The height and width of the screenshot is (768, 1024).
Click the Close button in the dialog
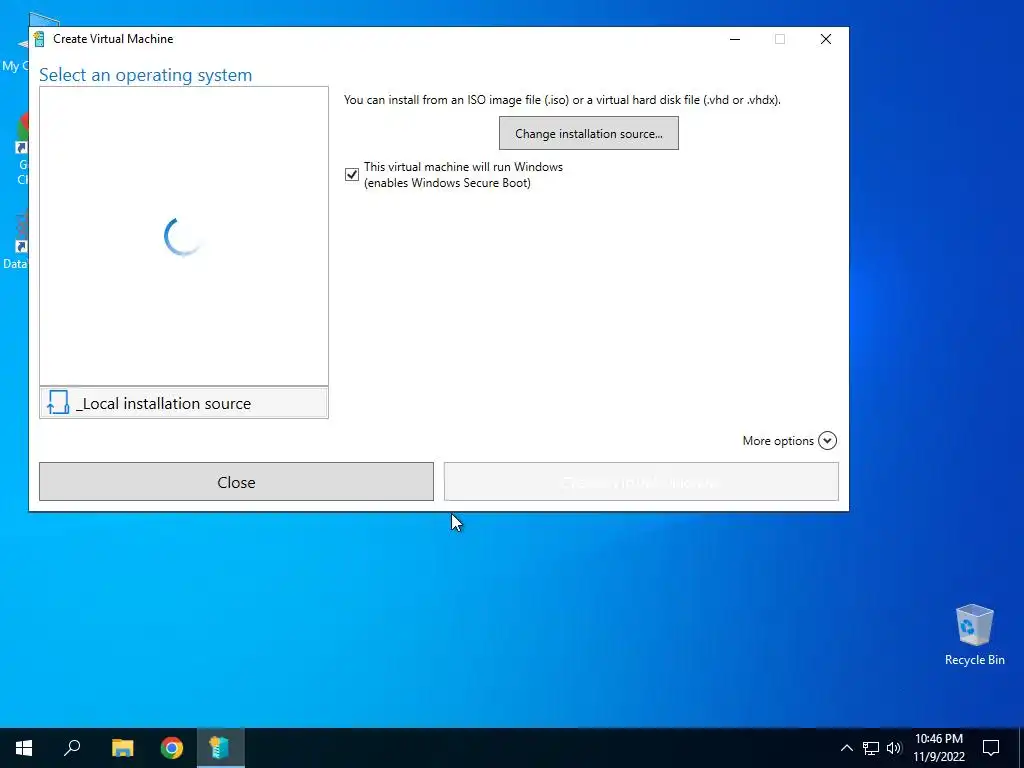pos(236,482)
